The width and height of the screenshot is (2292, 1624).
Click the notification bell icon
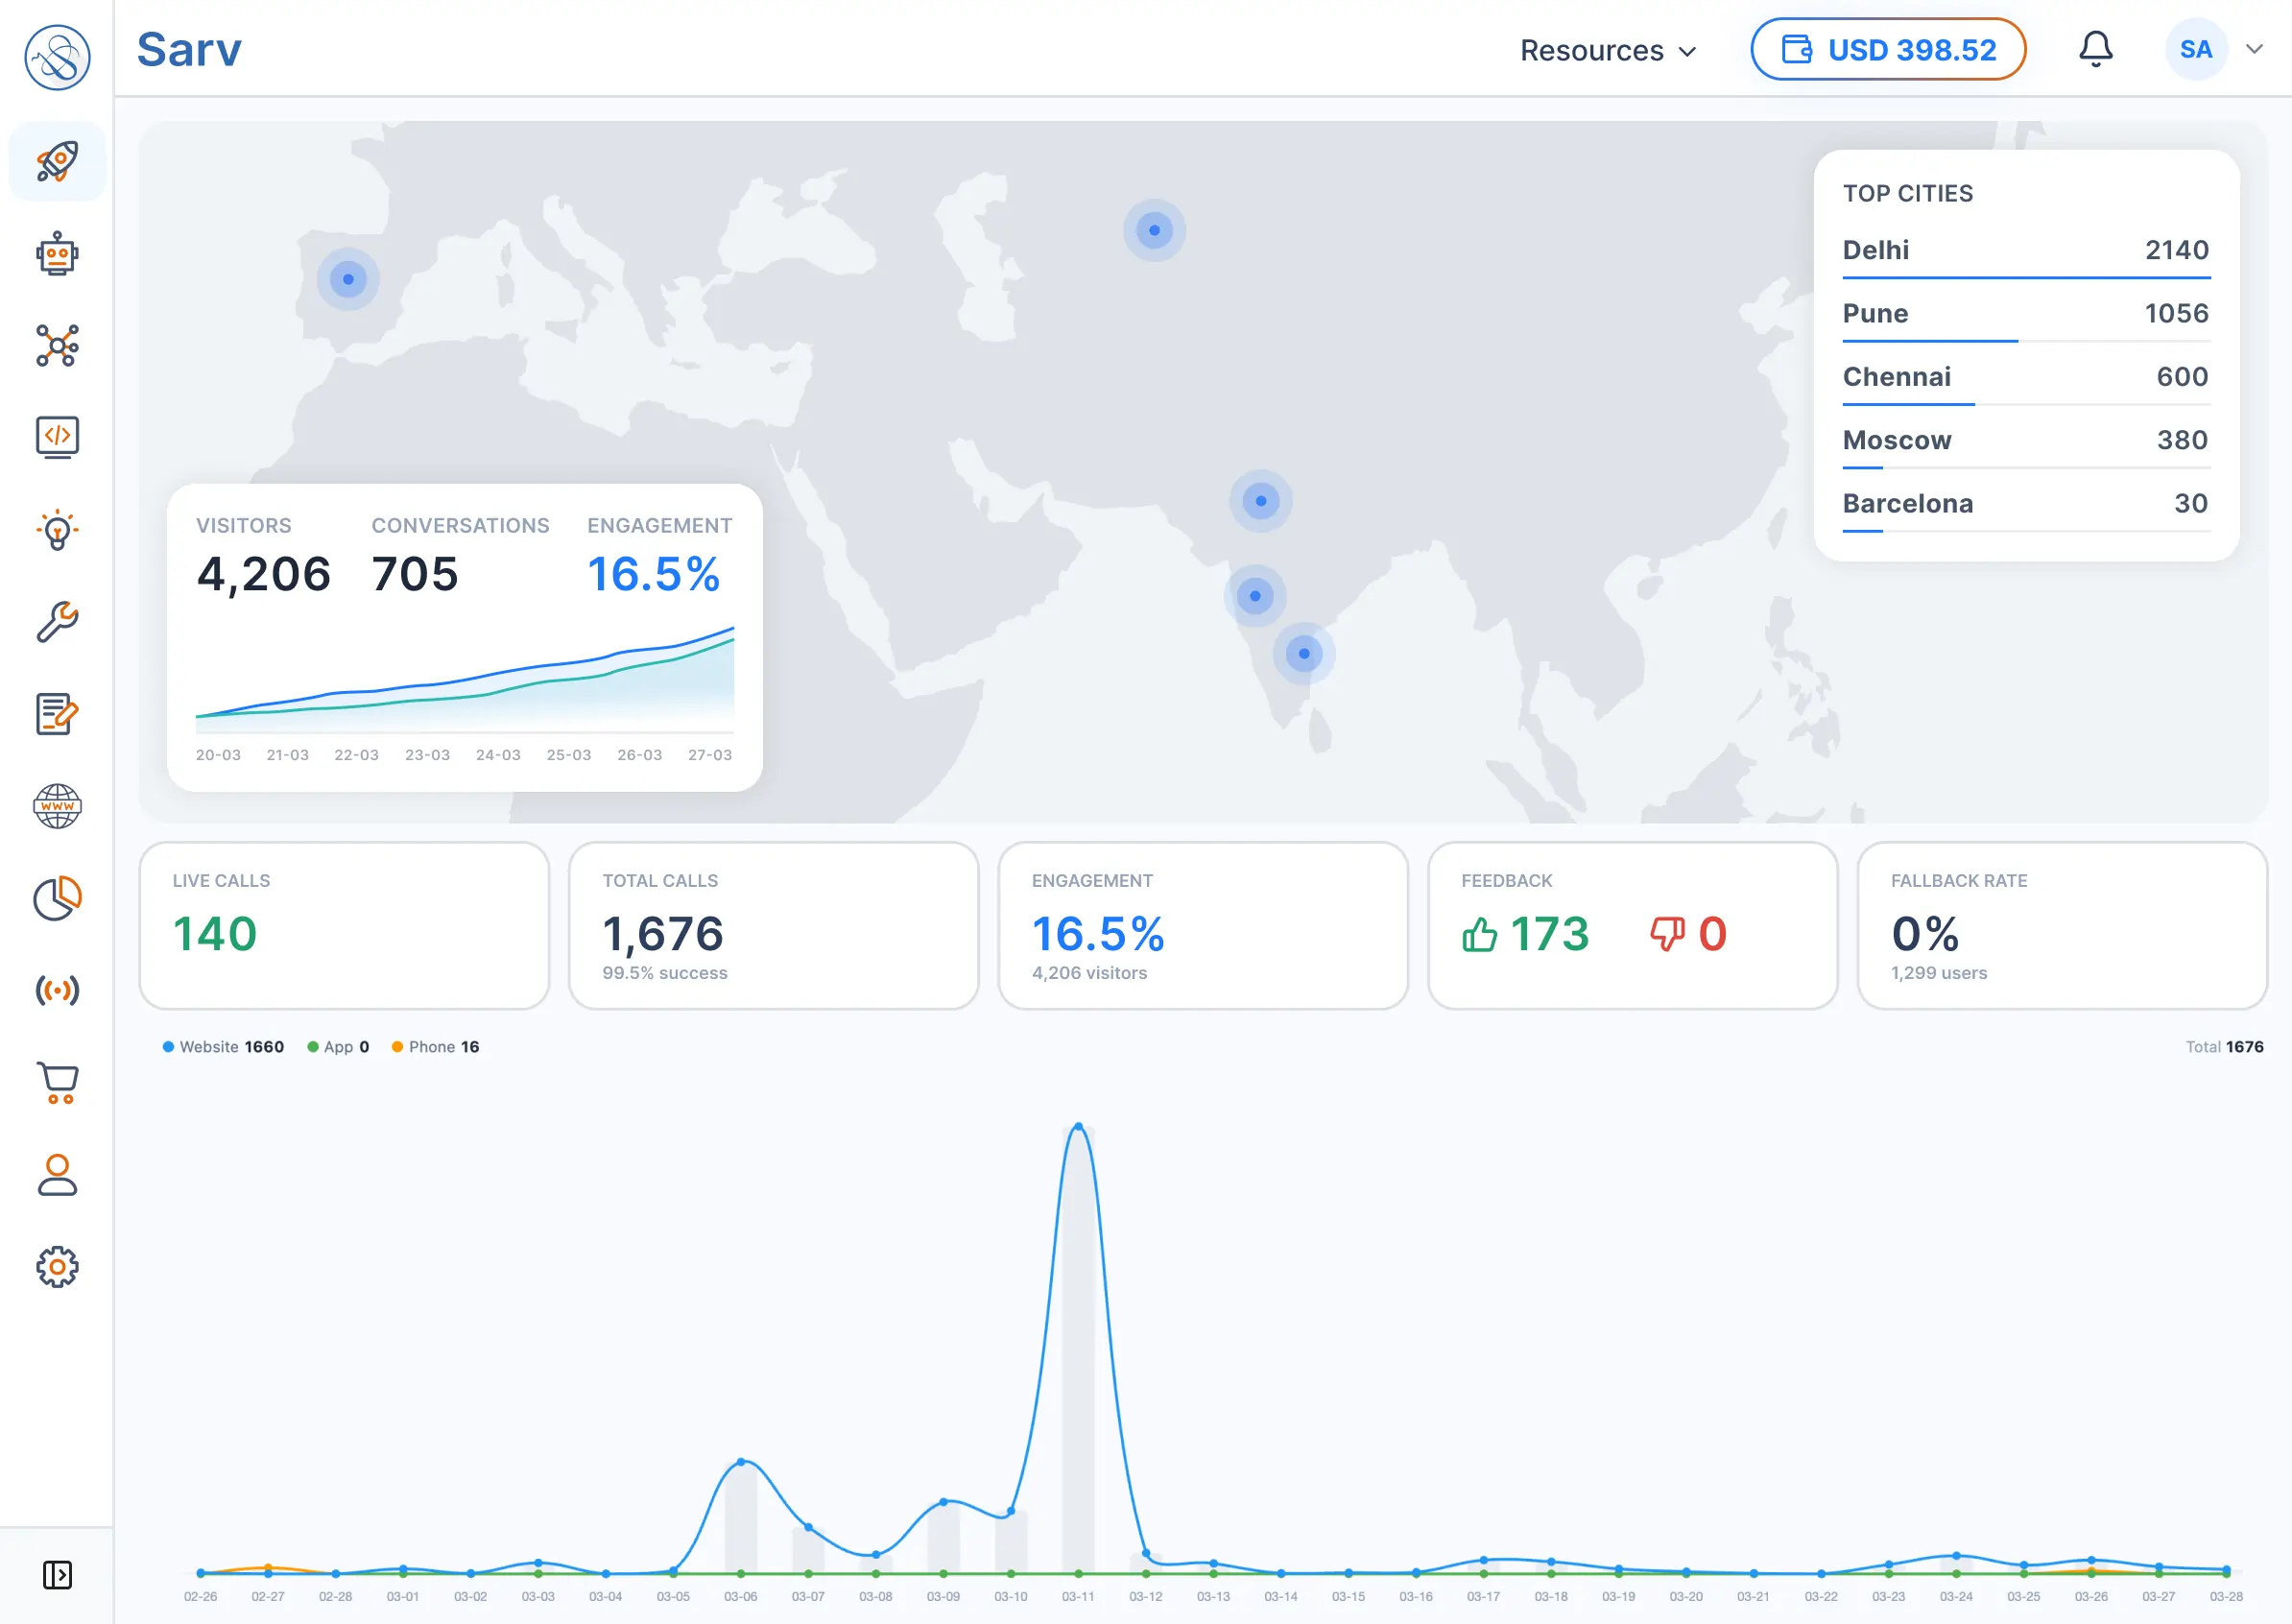[2095, 49]
